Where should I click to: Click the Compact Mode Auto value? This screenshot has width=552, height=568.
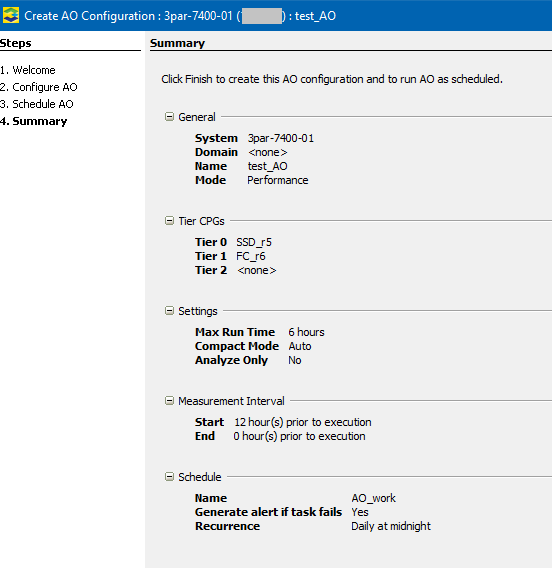[x=300, y=346]
